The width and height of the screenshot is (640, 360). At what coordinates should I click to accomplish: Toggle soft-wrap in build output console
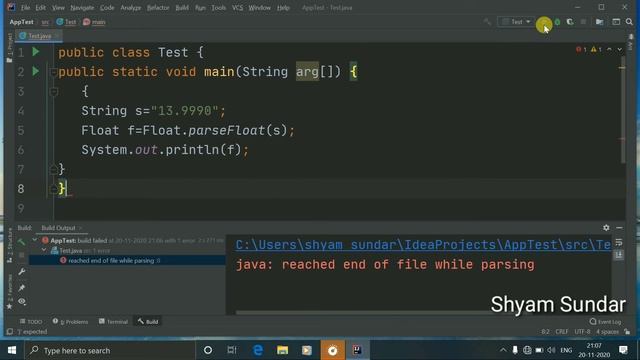pos(619,242)
